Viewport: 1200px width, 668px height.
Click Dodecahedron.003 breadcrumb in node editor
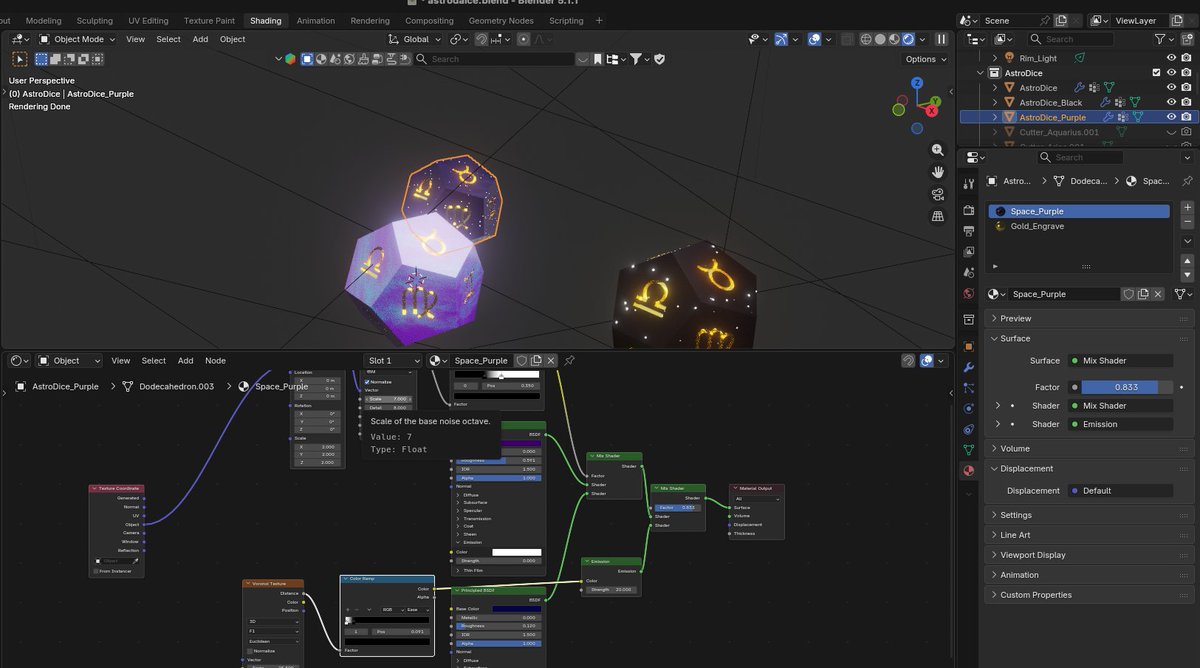[176, 386]
